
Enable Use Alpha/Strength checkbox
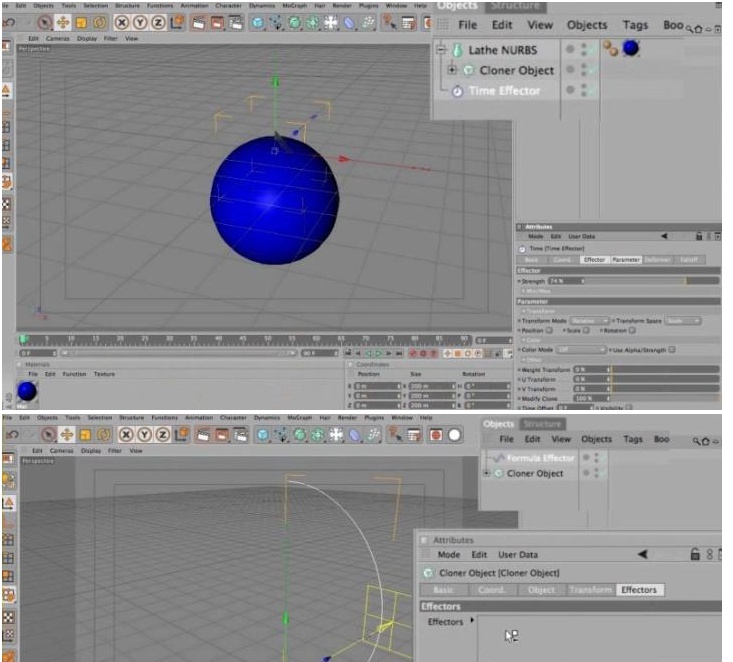(672, 350)
